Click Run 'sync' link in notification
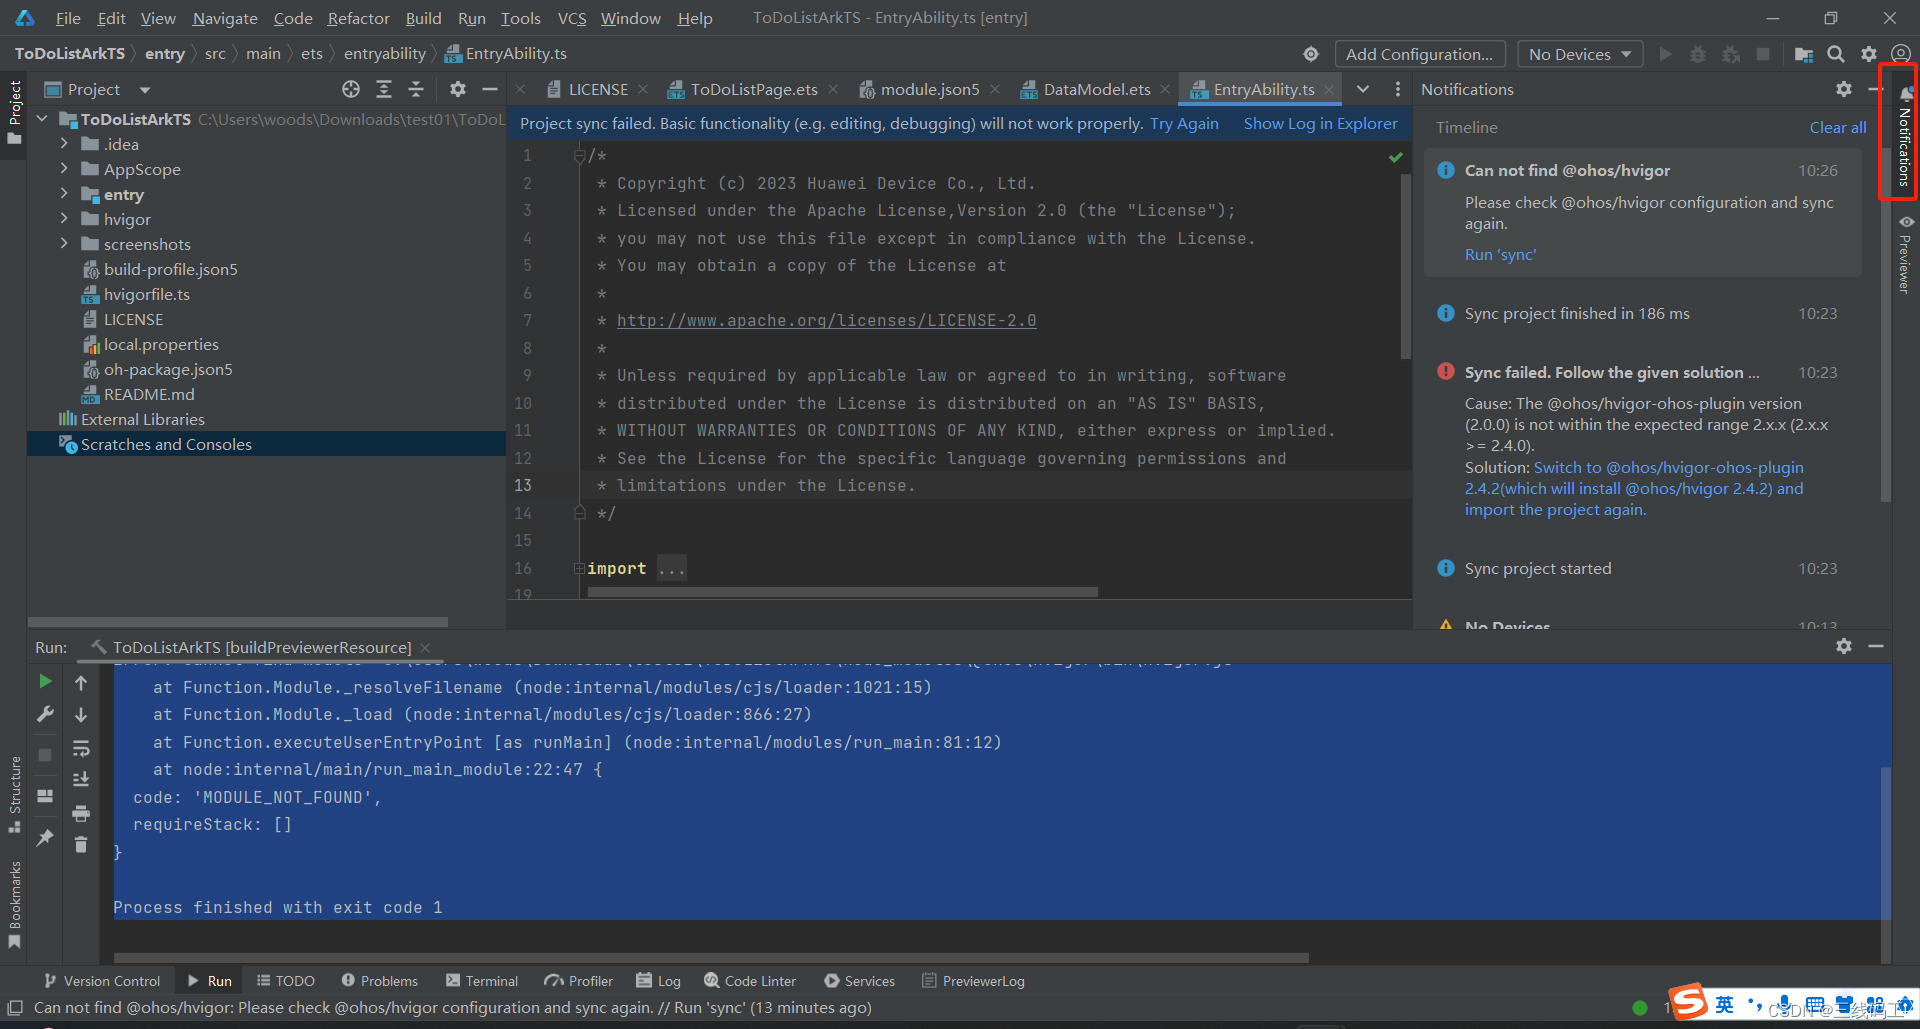This screenshot has width=1920, height=1029. 1500,254
